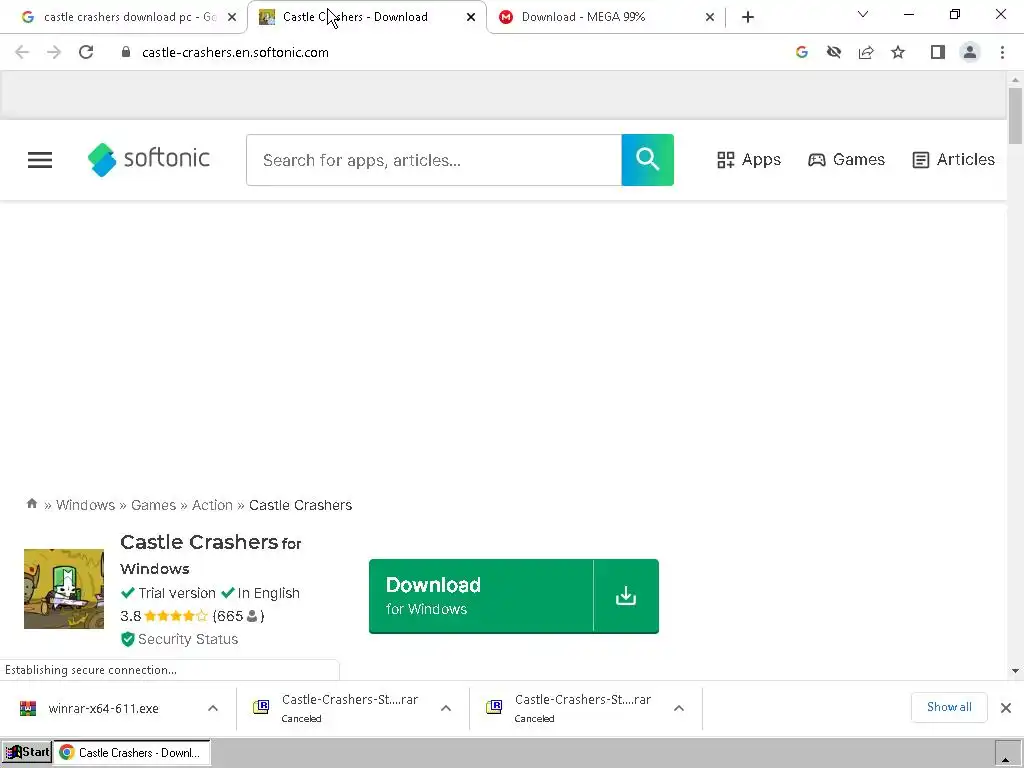Open the Chrome three-dot menu
The height and width of the screenshot is (768, 1024).
coord(1002,52)
